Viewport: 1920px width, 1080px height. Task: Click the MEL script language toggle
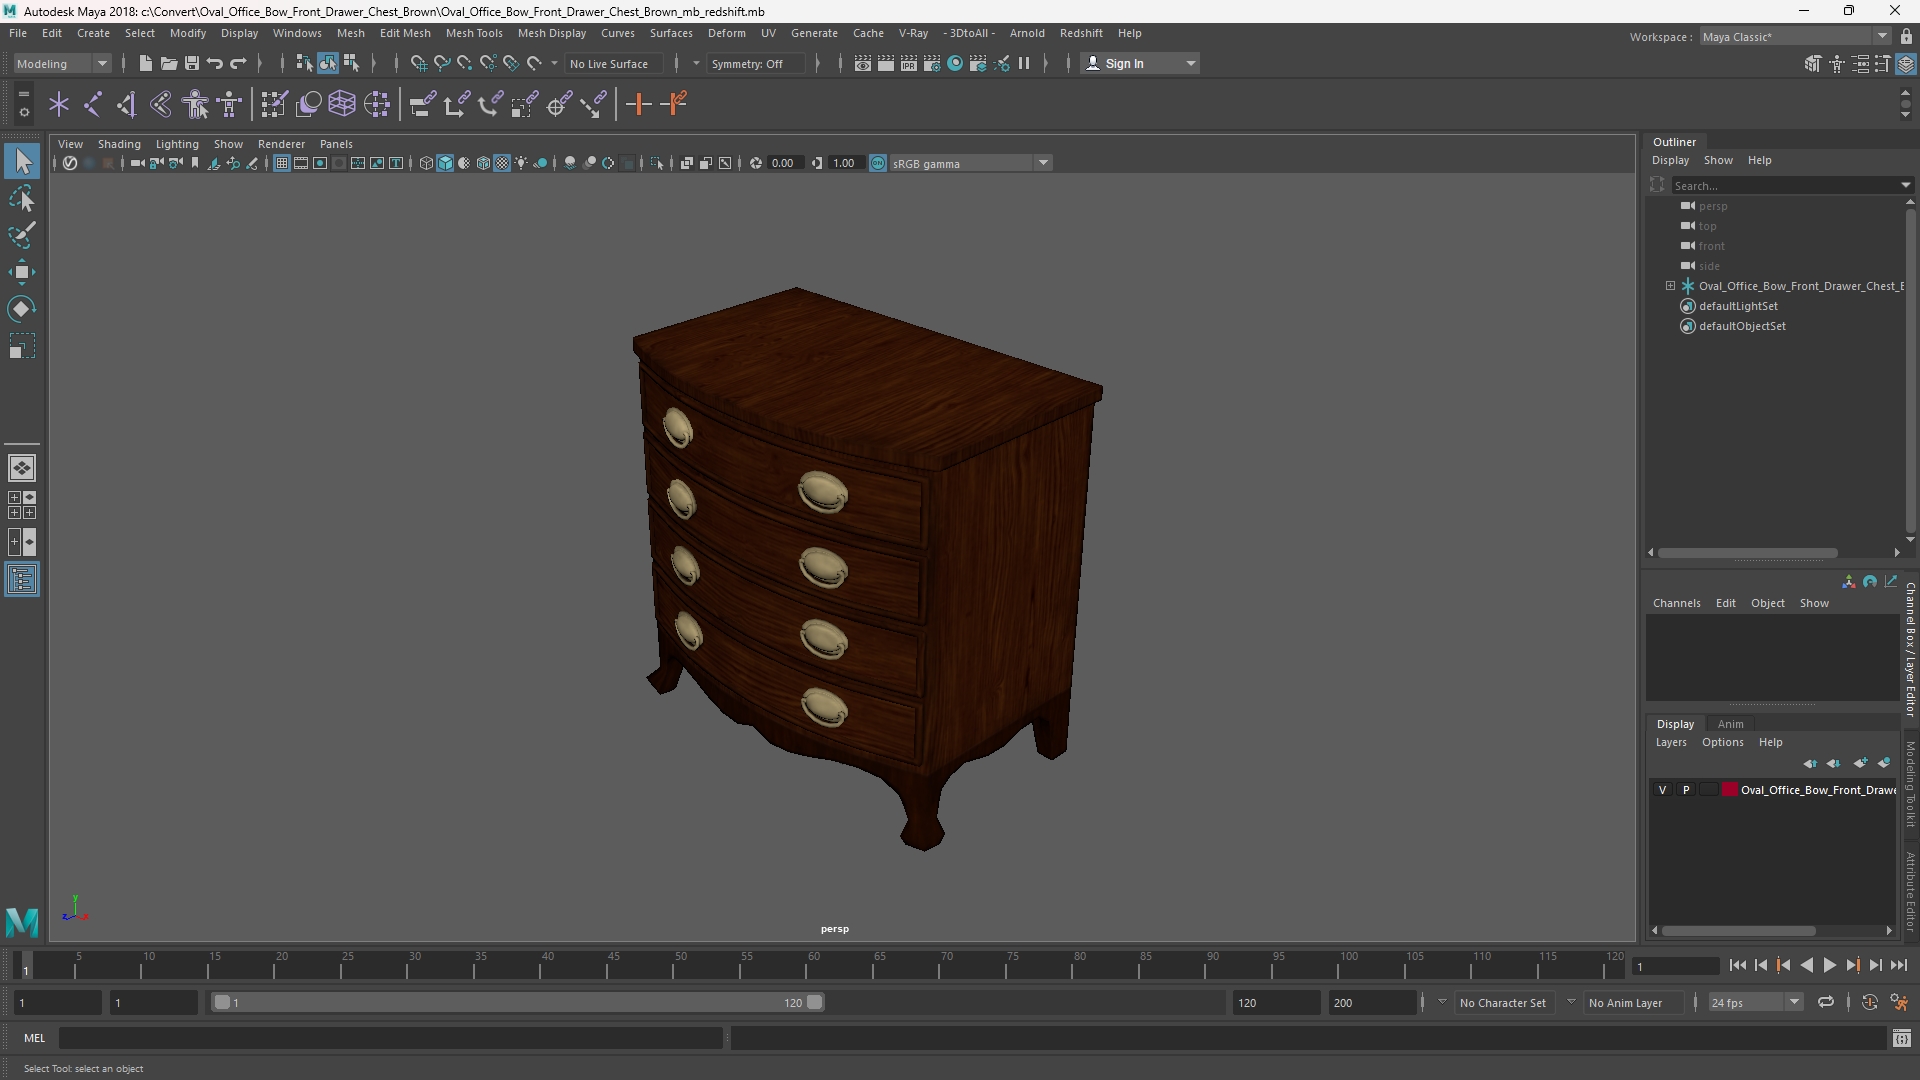[x=35, y=1038]
